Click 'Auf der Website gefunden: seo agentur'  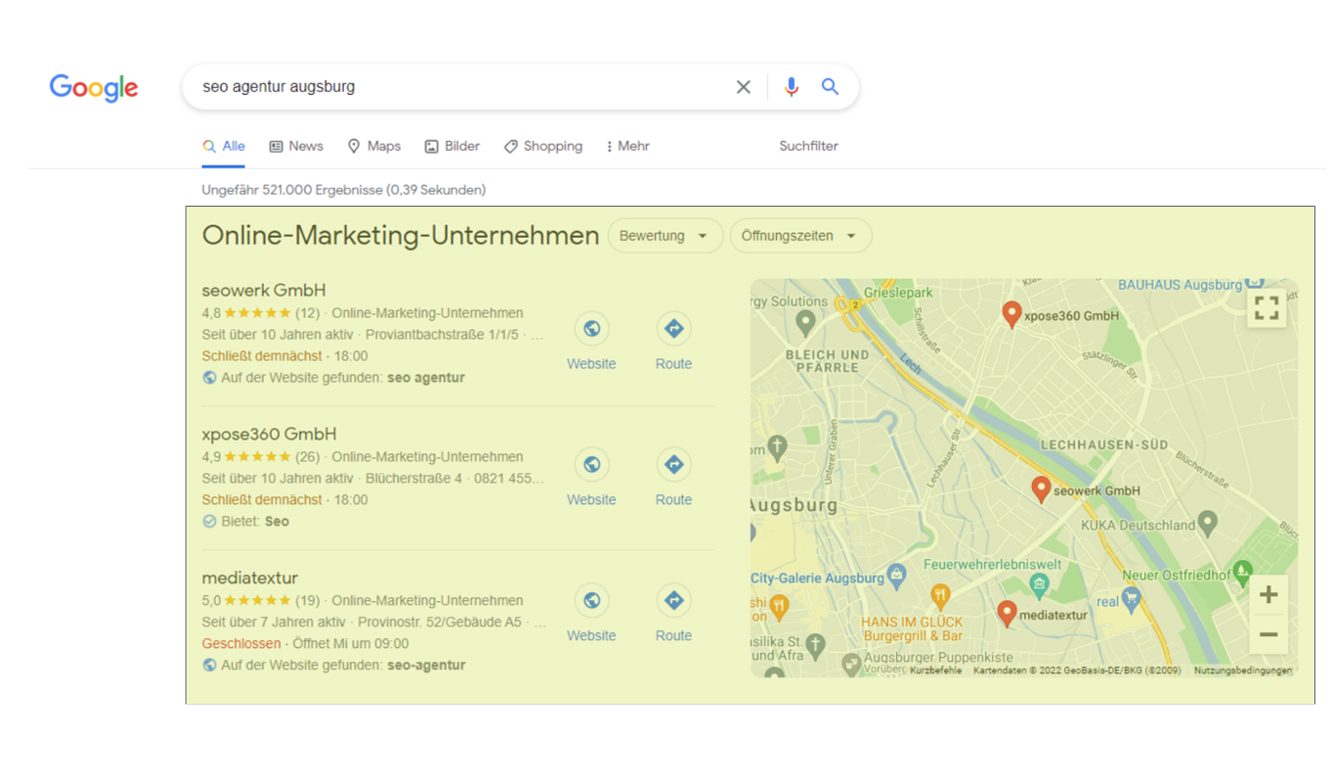coord(333,378)
